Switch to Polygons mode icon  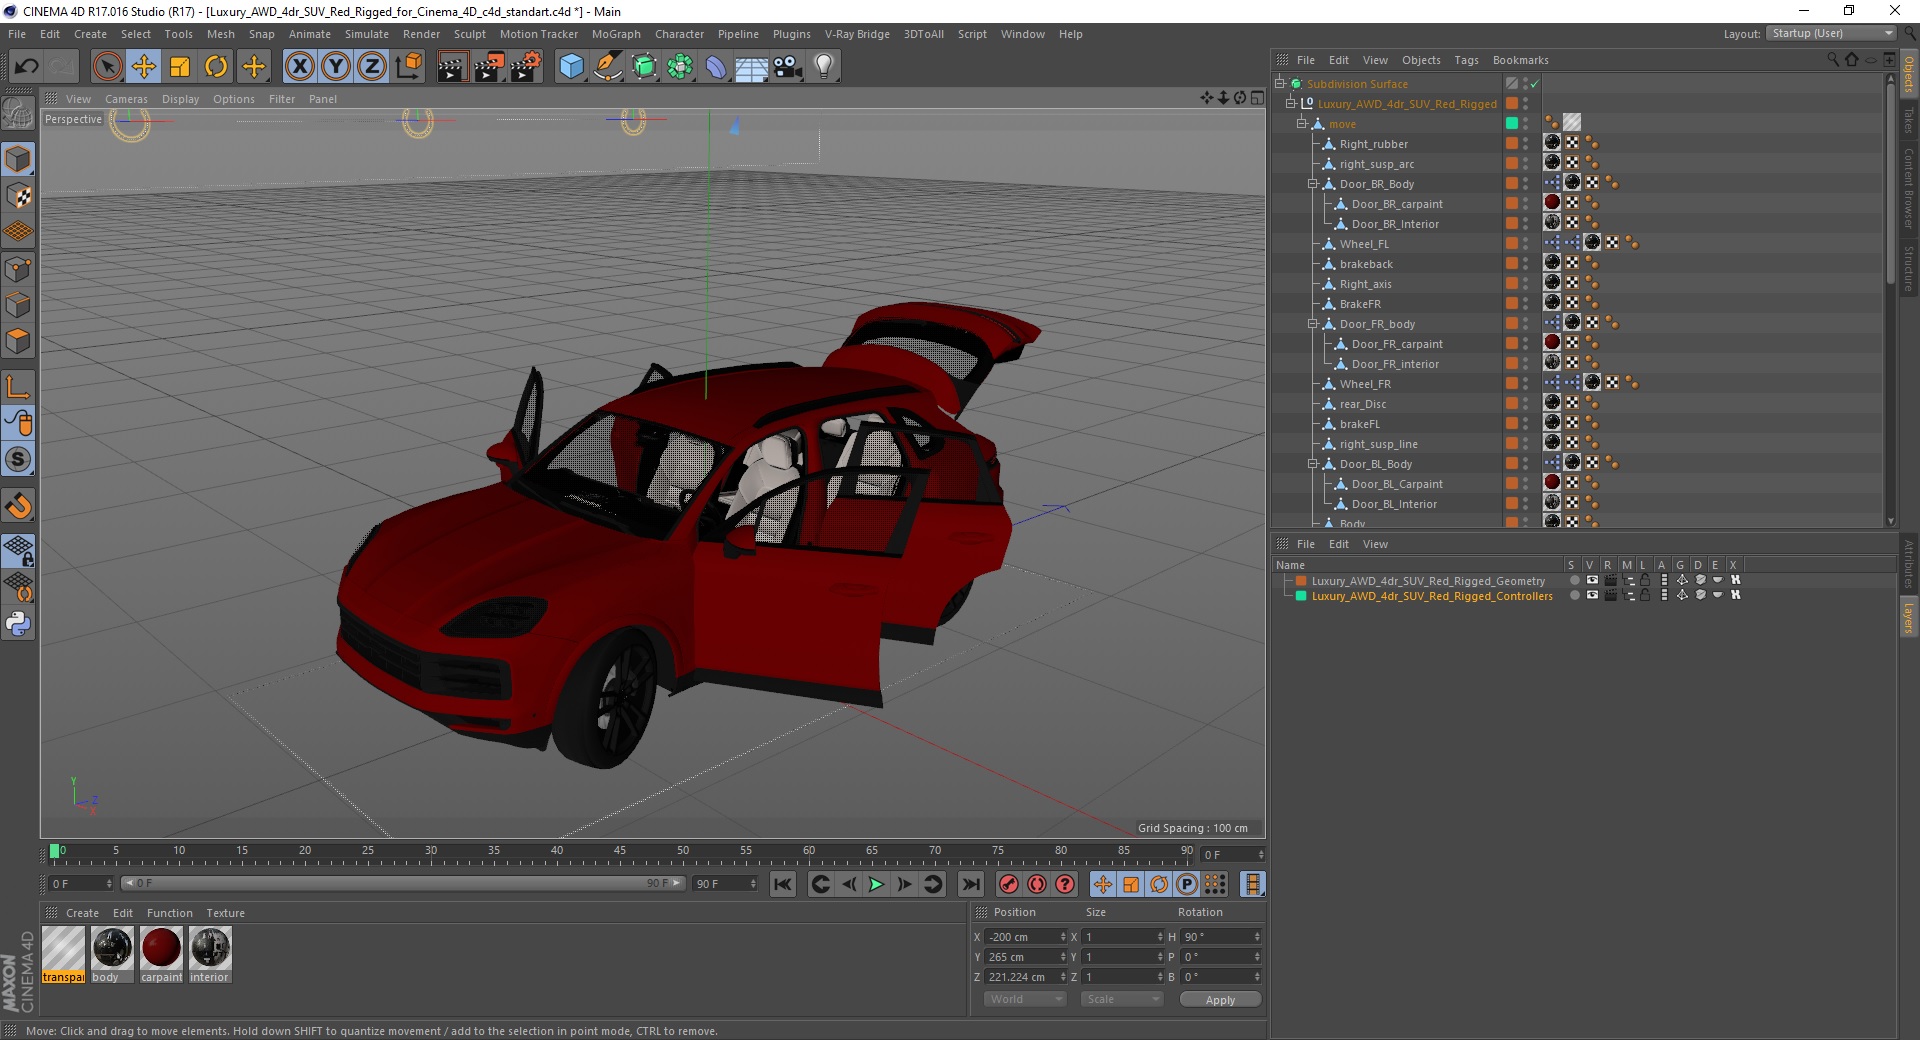coord(18,341)
